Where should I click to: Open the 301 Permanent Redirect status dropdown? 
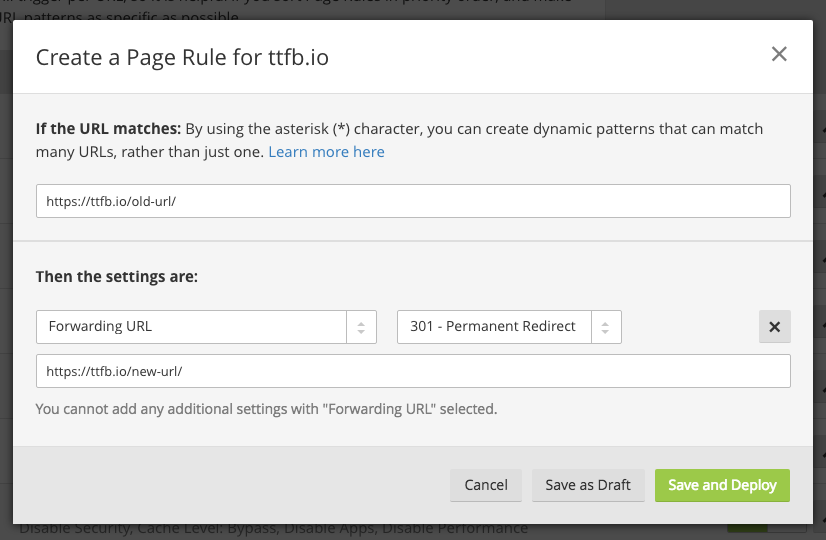509,327
